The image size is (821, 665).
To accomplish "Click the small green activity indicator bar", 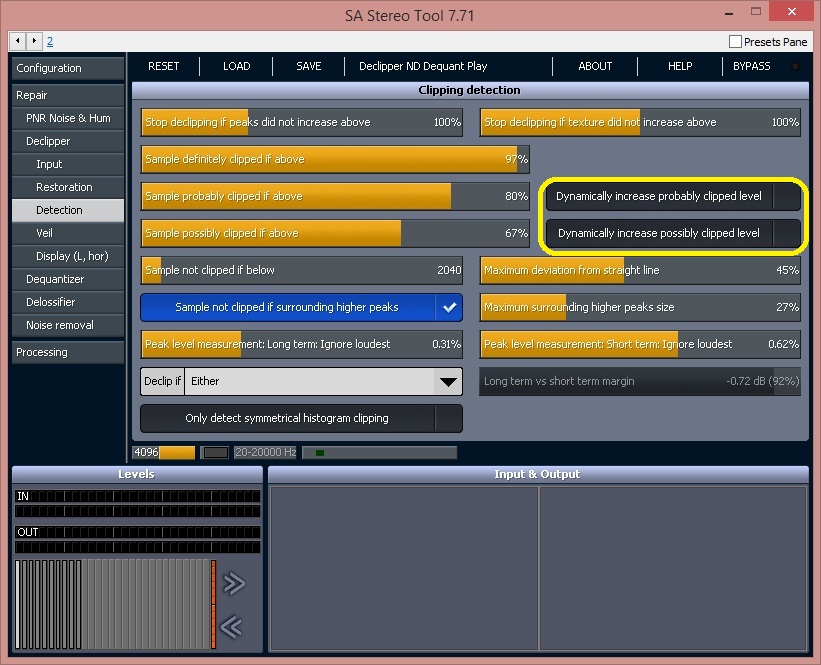I will (319, 452).
